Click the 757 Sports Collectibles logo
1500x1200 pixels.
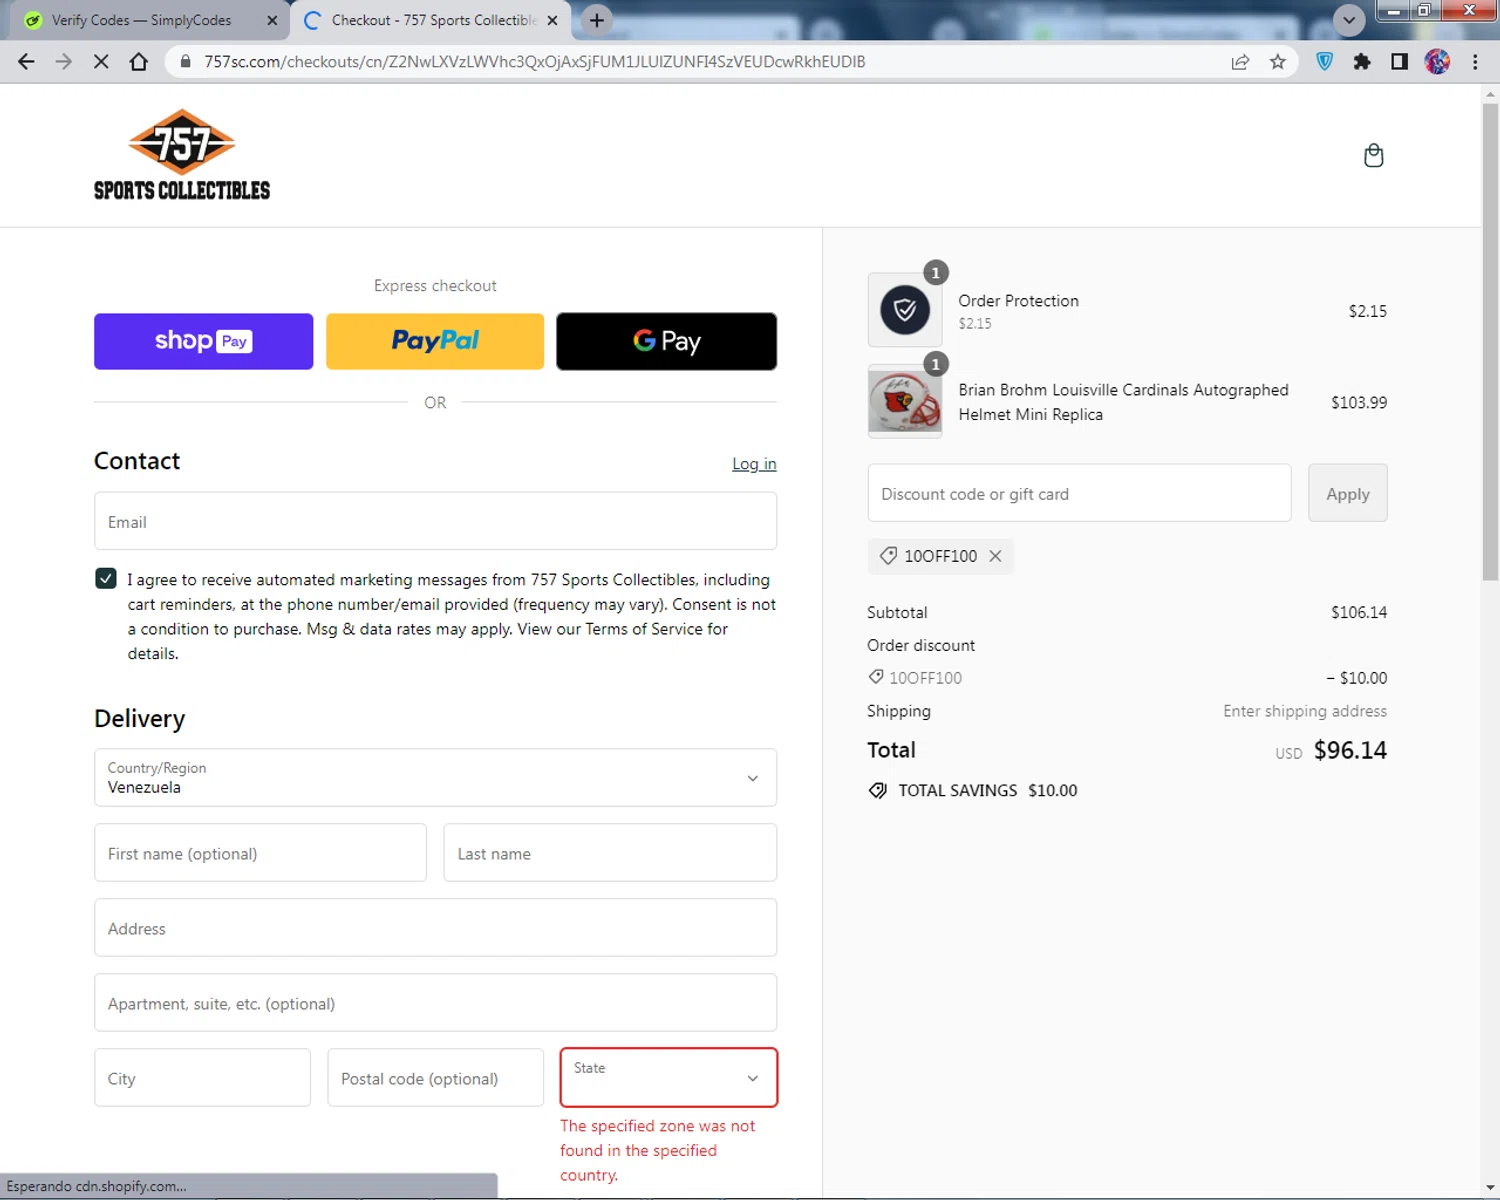[x=182, y=155]
